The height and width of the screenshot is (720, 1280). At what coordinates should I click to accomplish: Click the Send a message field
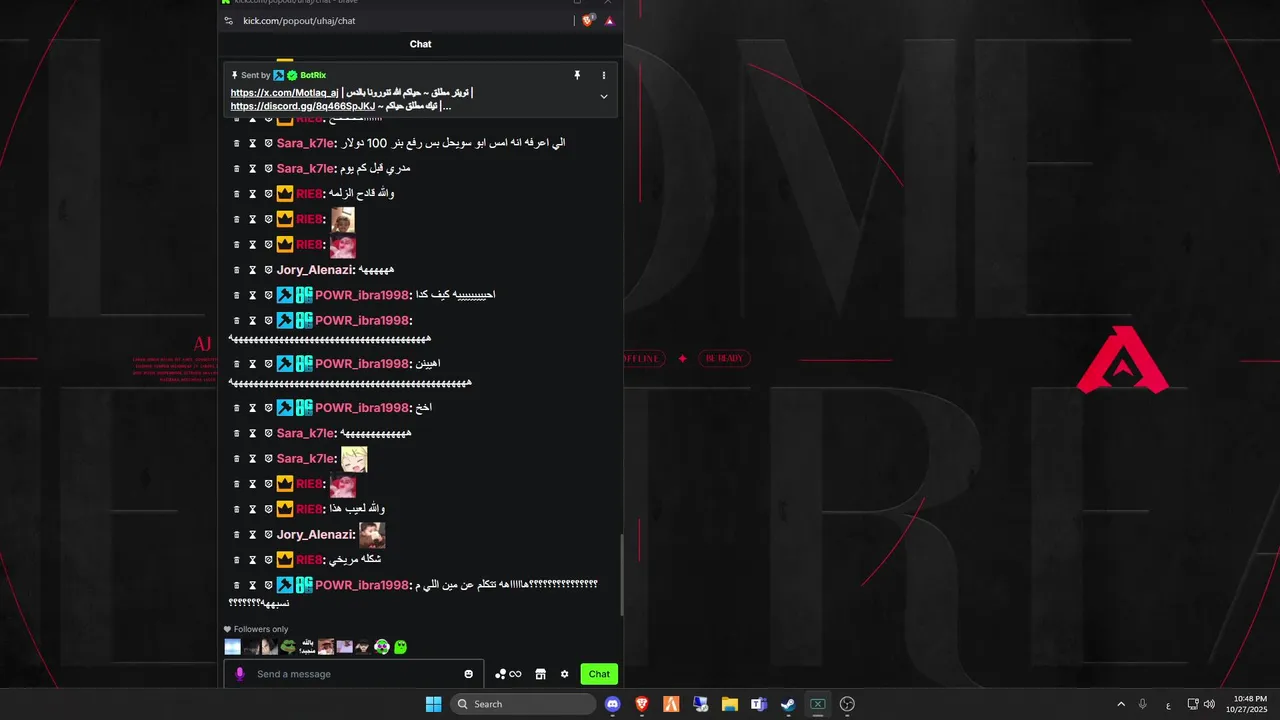[x=355, y=674]
